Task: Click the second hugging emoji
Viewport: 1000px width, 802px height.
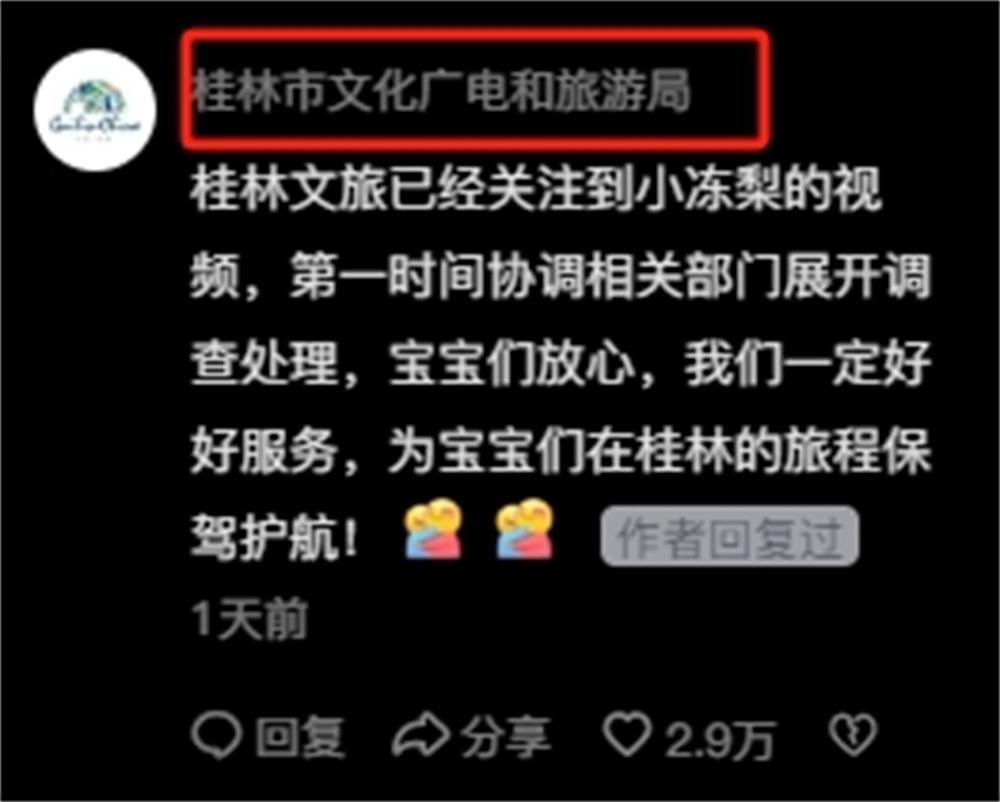Action: pos(525,530)
